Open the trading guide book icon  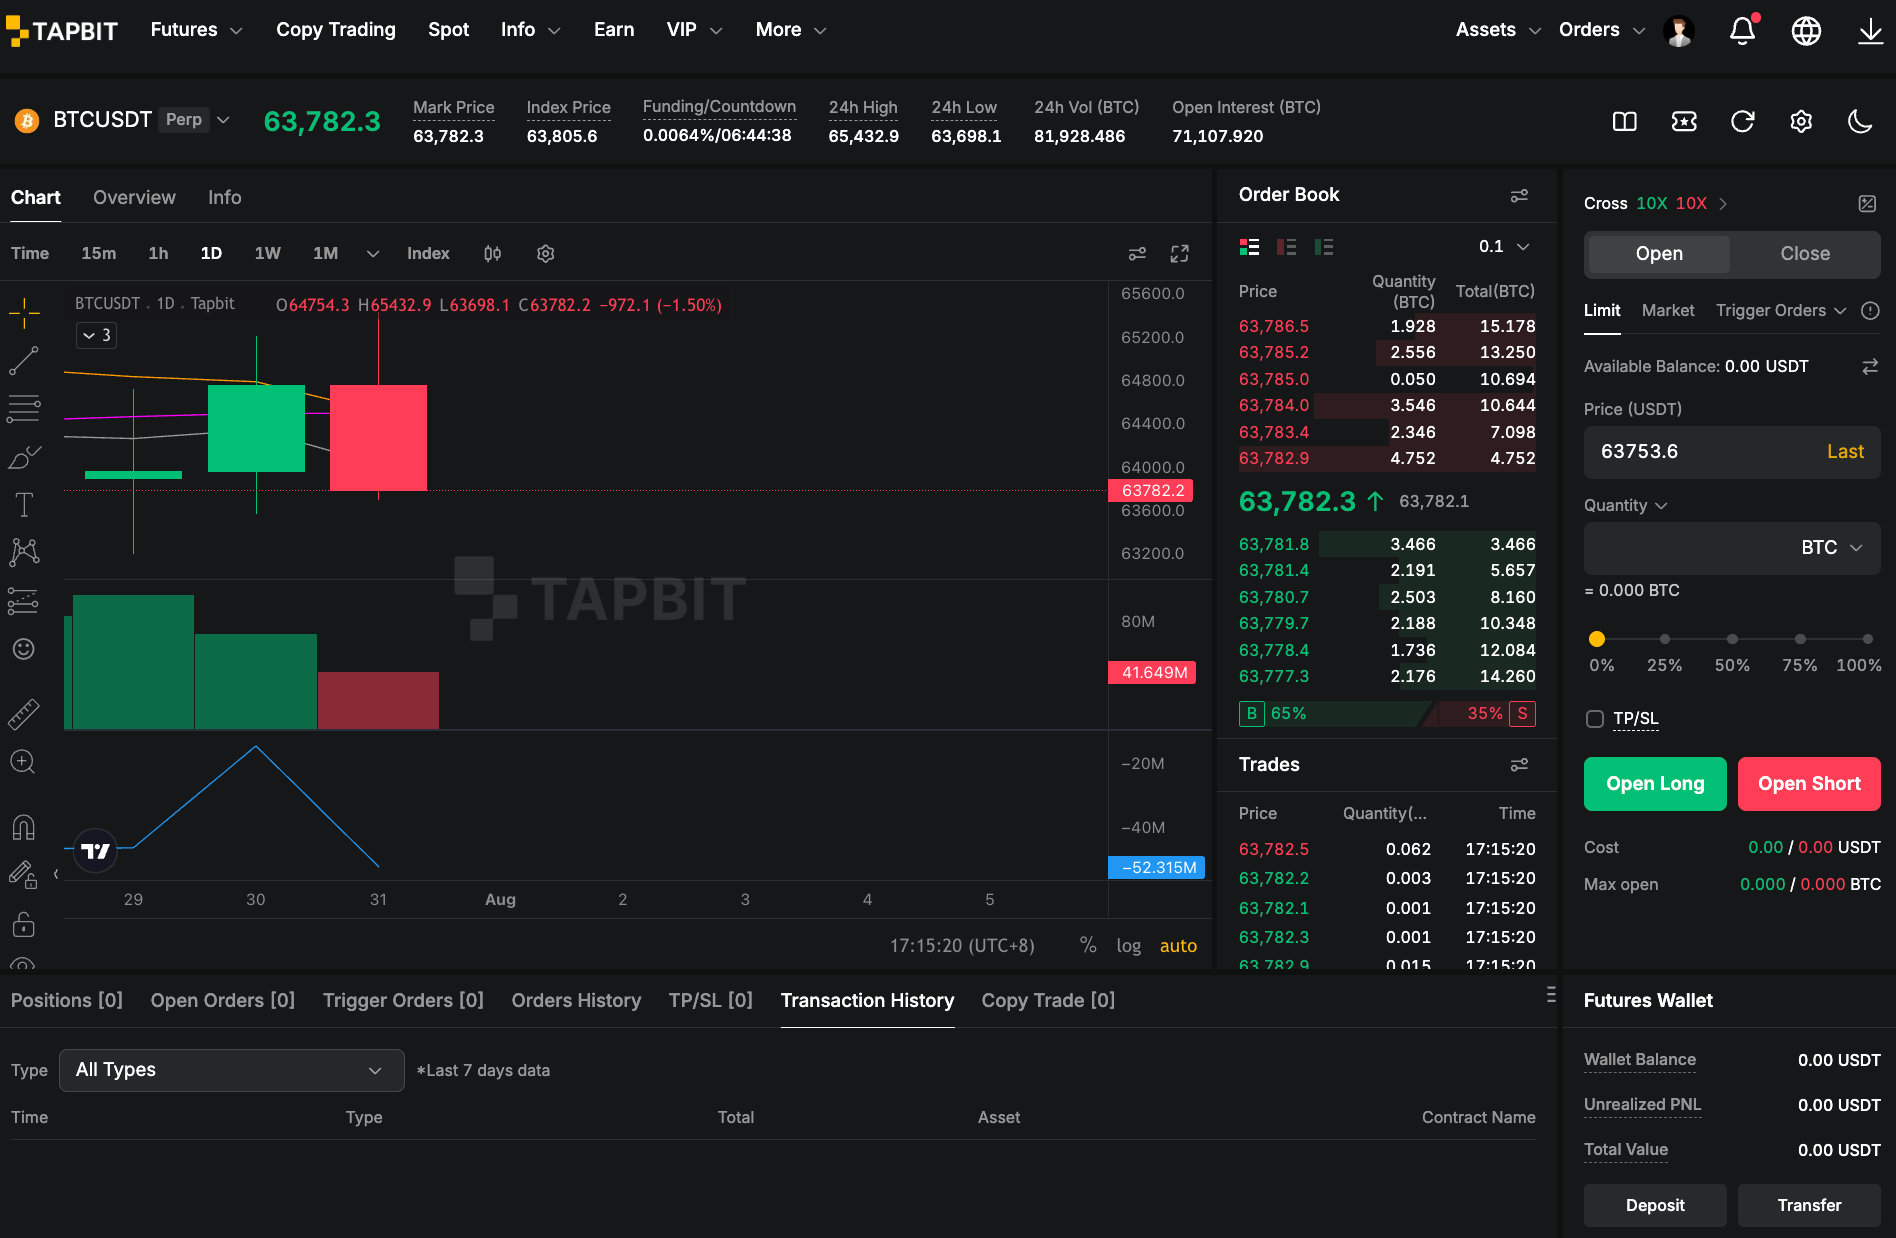1625,121
